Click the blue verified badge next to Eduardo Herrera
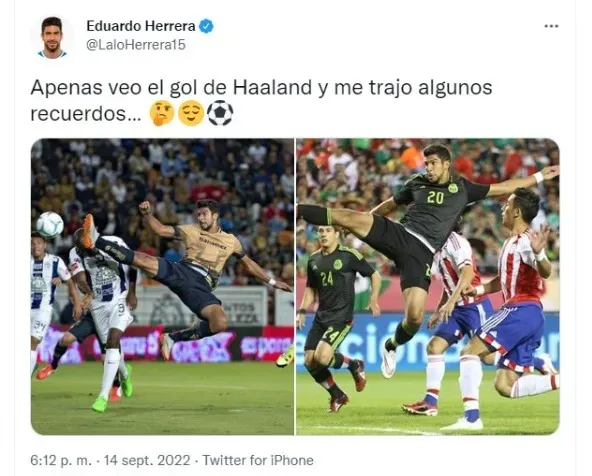The image size is (592, 476). point(206,26)
